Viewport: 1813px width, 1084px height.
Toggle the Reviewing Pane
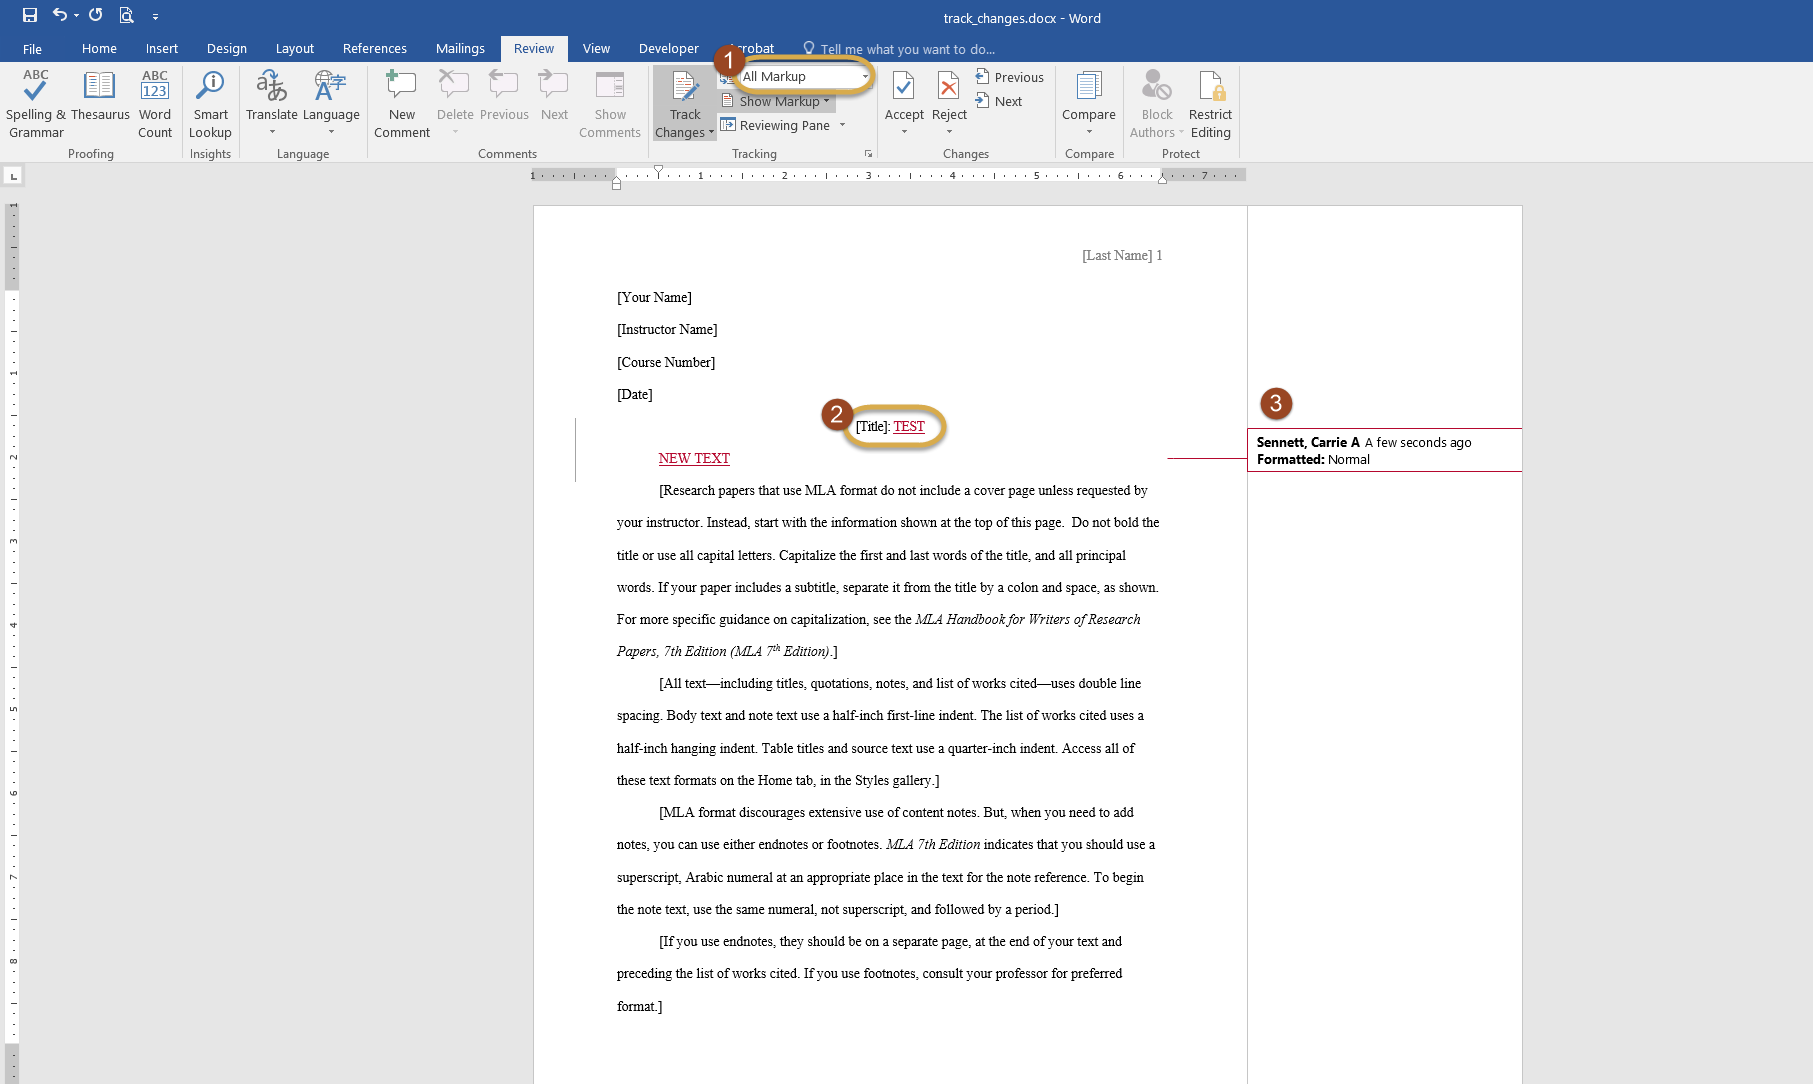click(x=776, y=125)
